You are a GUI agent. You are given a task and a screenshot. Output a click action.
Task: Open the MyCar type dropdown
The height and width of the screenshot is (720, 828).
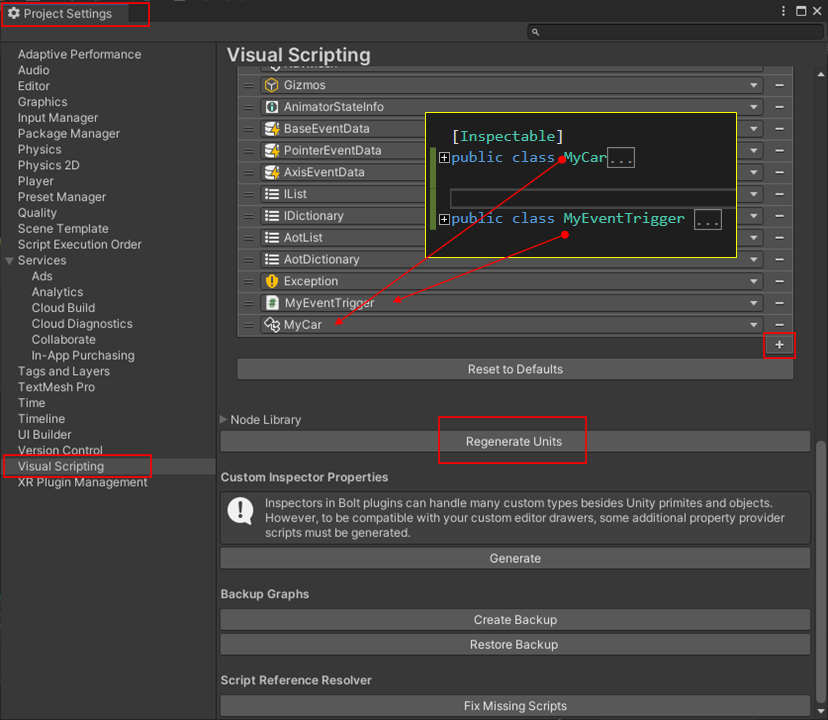coord(754,324)
